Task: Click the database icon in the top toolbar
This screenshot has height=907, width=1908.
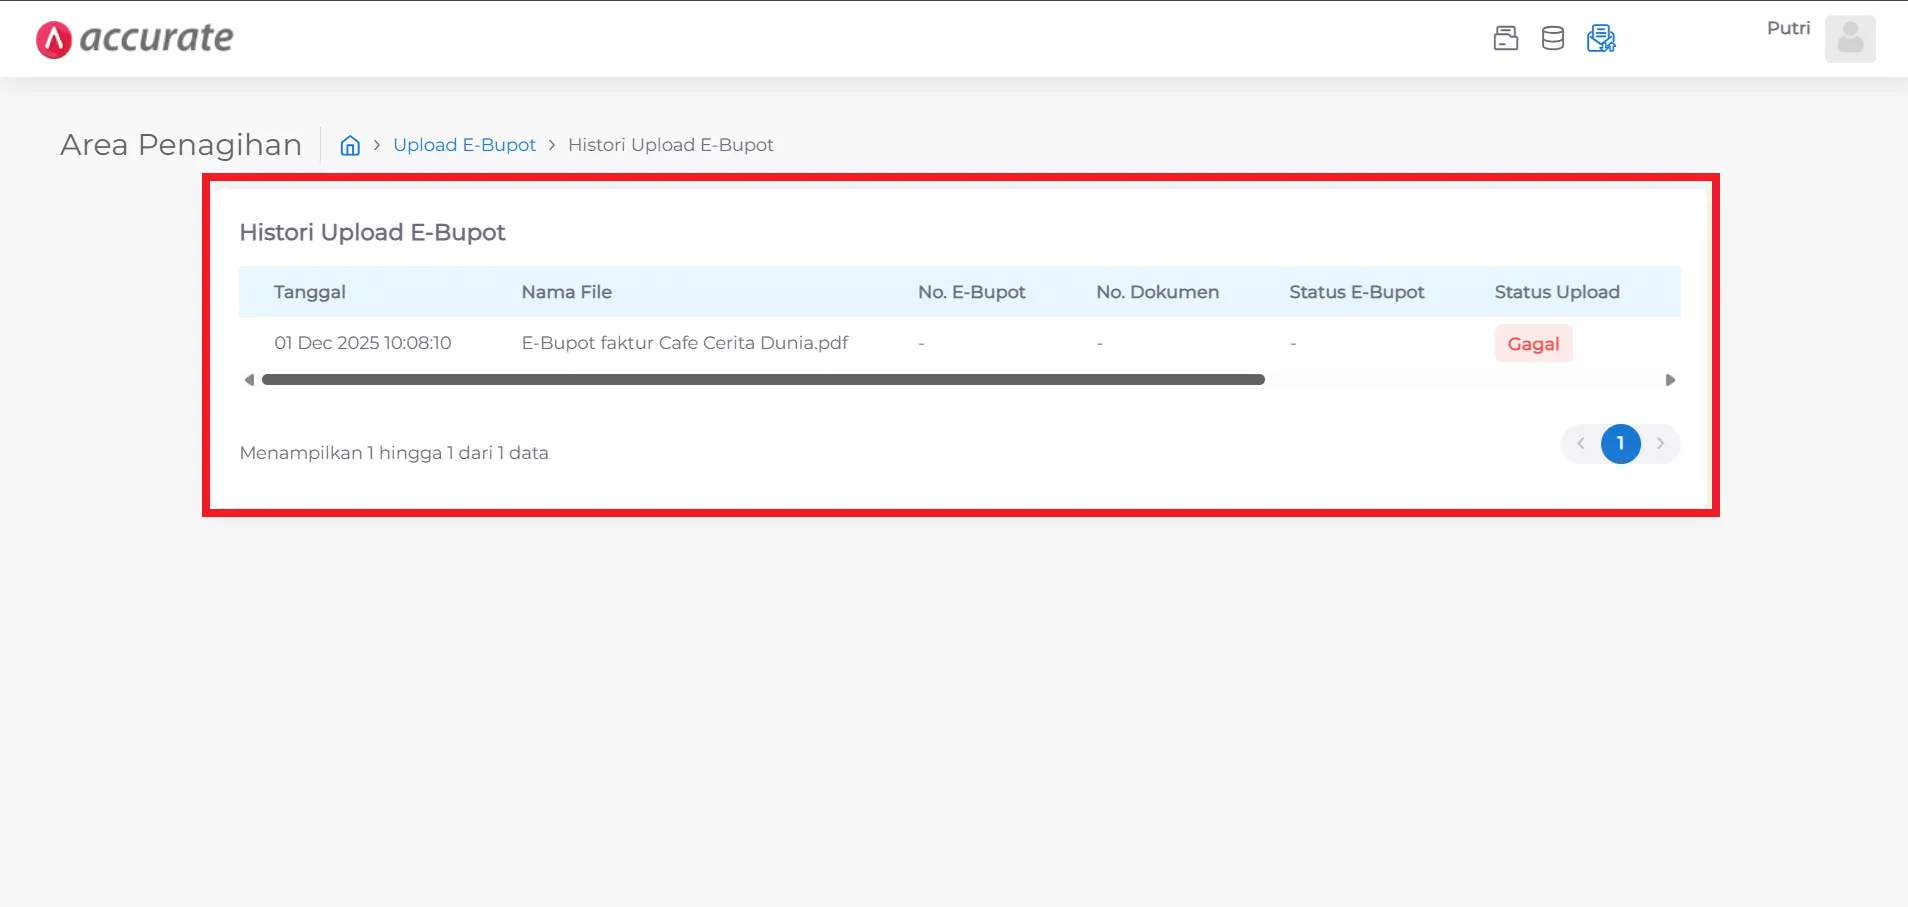Action: (1552, 38)
